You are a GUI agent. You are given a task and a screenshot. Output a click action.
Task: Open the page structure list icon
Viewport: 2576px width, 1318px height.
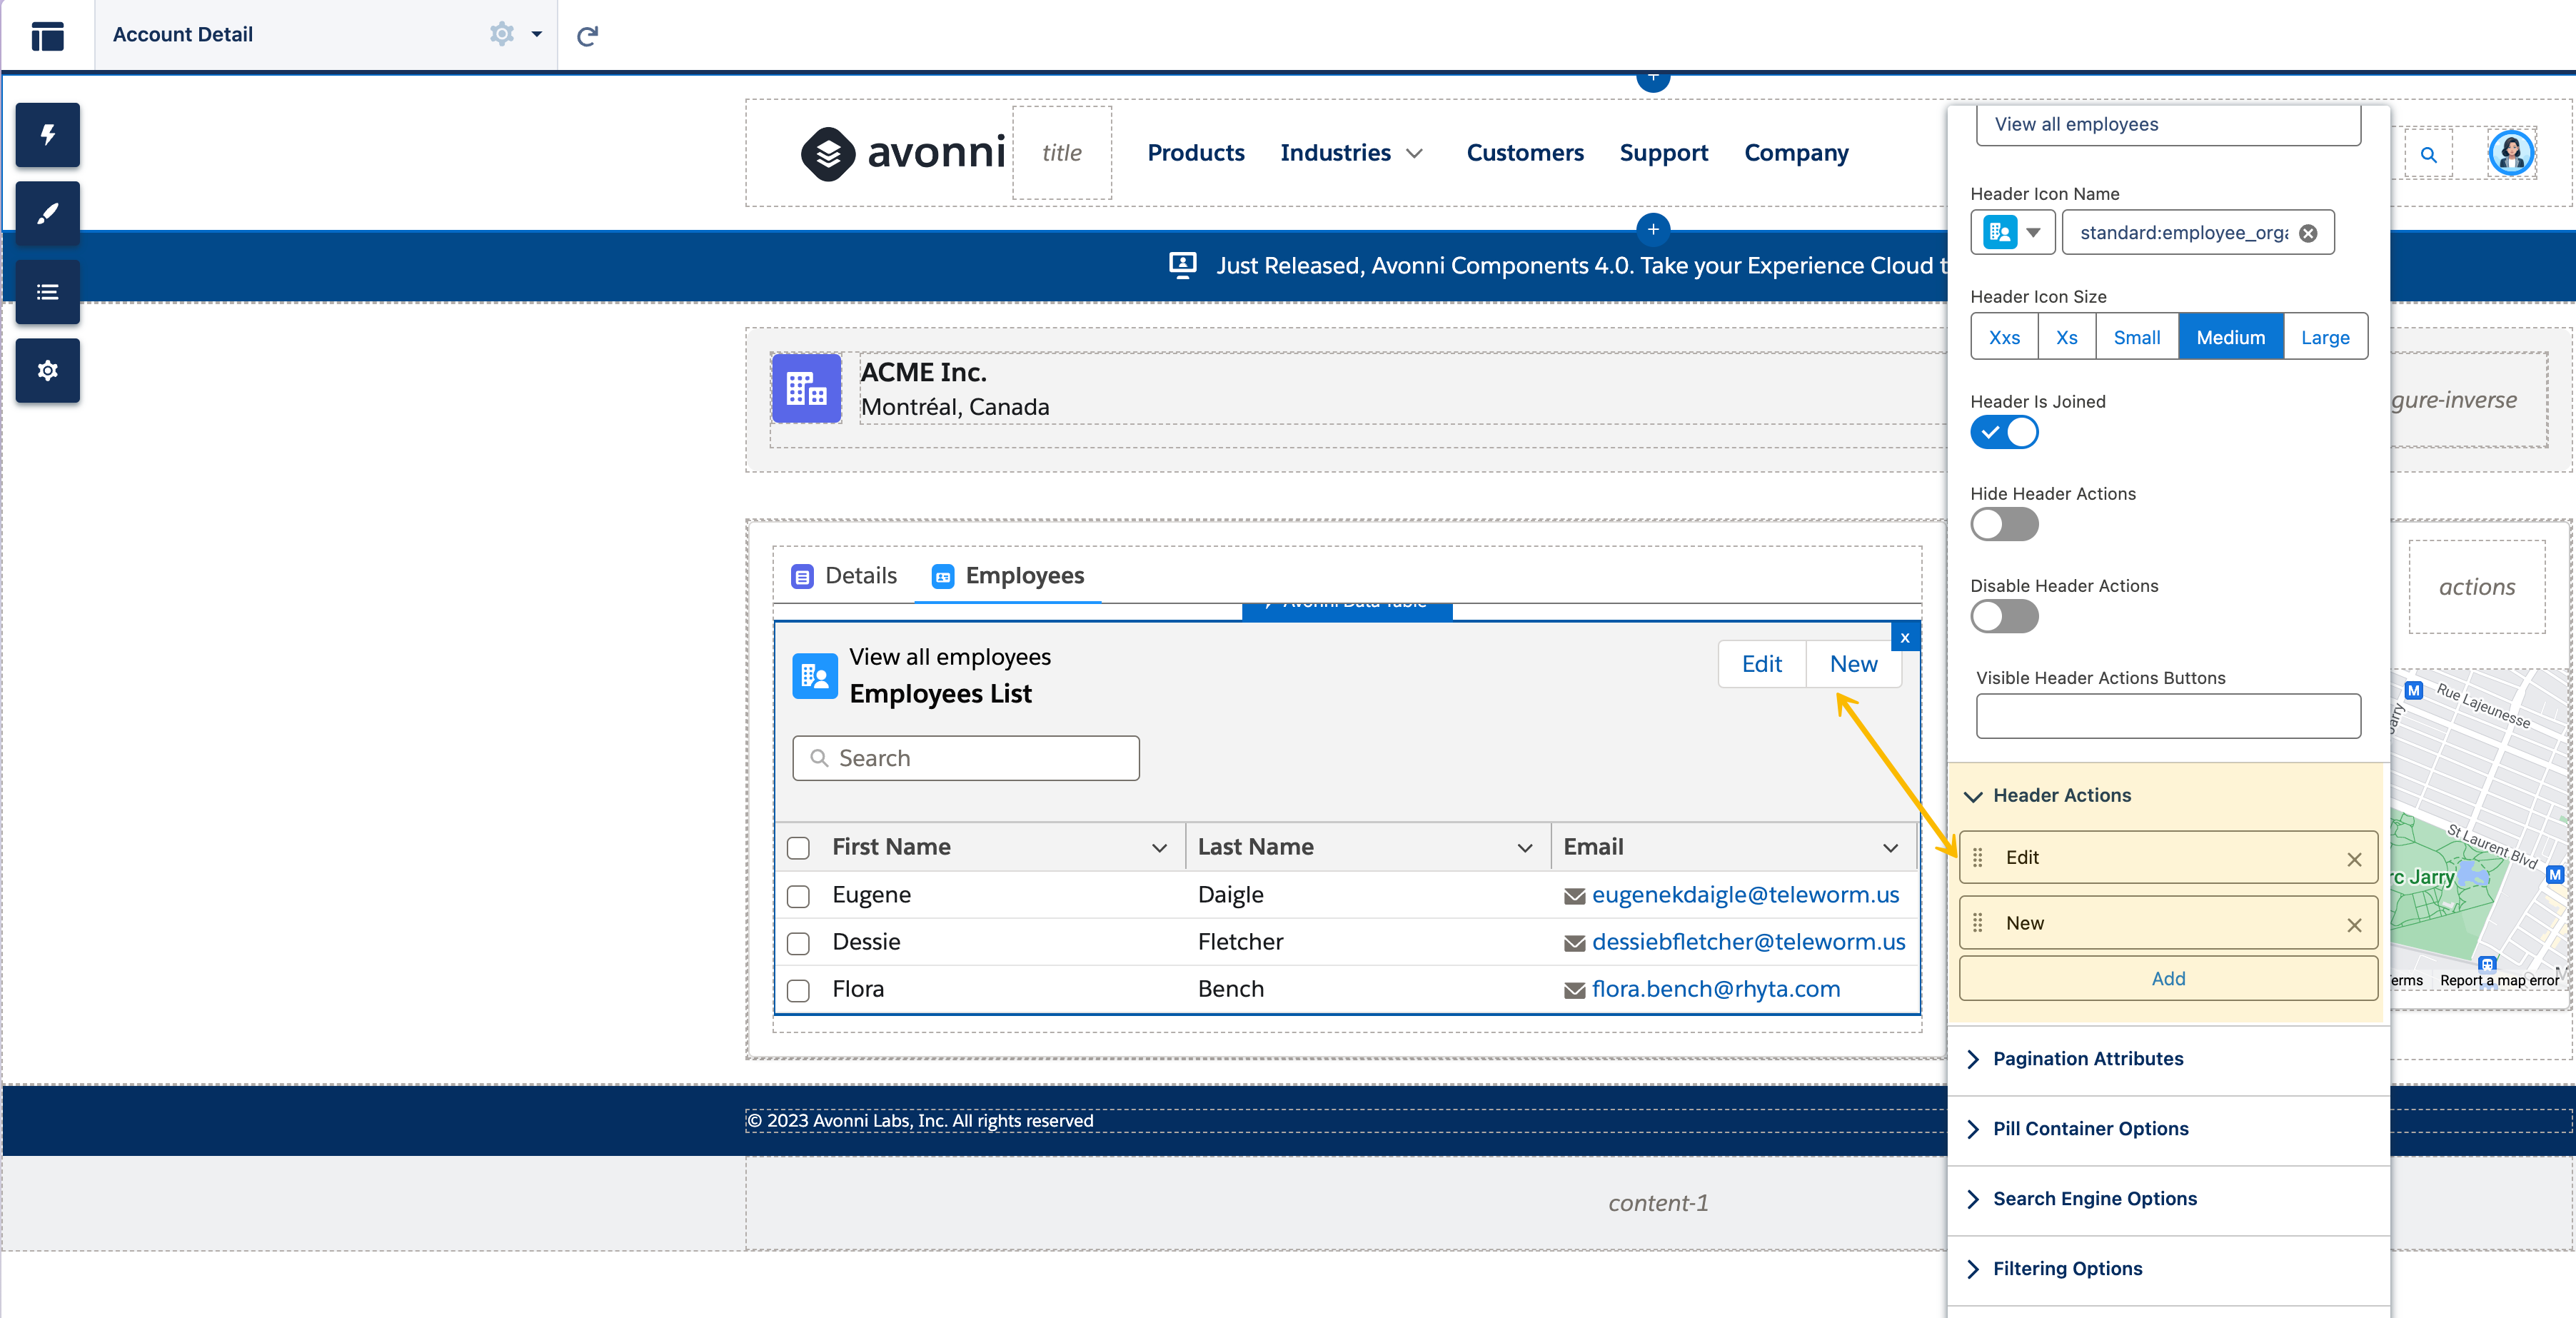tap(47, 292)
